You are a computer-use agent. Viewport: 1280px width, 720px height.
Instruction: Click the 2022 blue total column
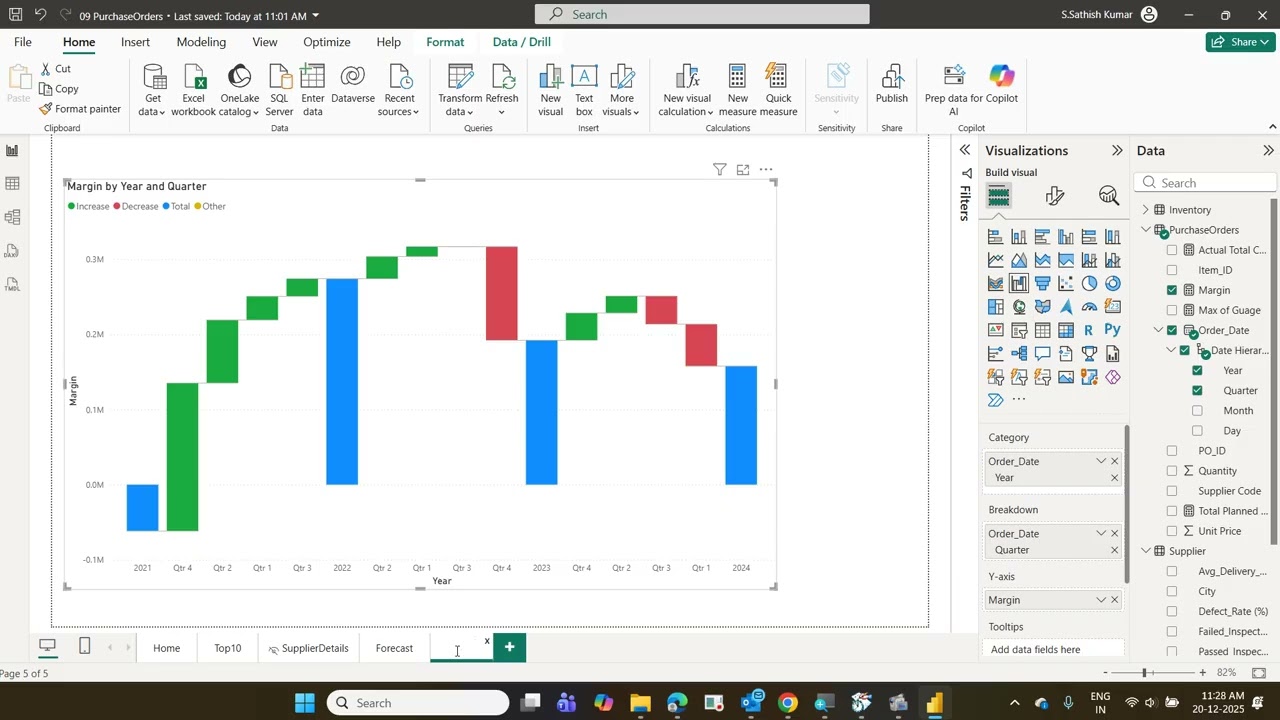342,382
